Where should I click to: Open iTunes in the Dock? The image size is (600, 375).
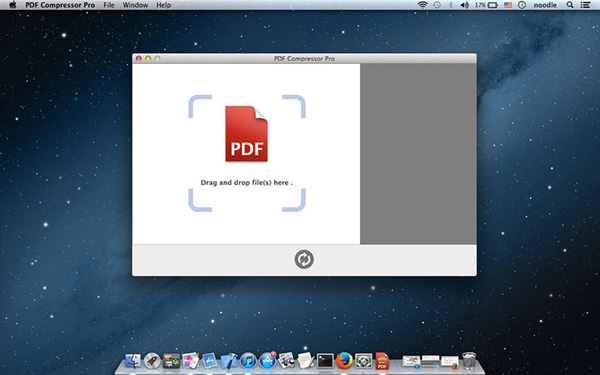pyautogui.click(x=248, y=361)
